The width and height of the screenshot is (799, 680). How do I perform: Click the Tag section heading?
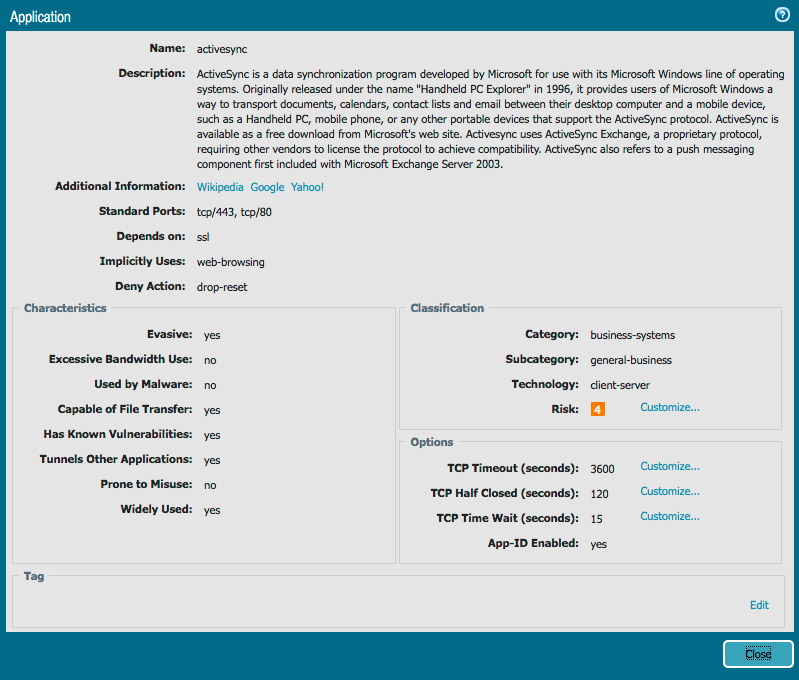click(x=34, y=576)
